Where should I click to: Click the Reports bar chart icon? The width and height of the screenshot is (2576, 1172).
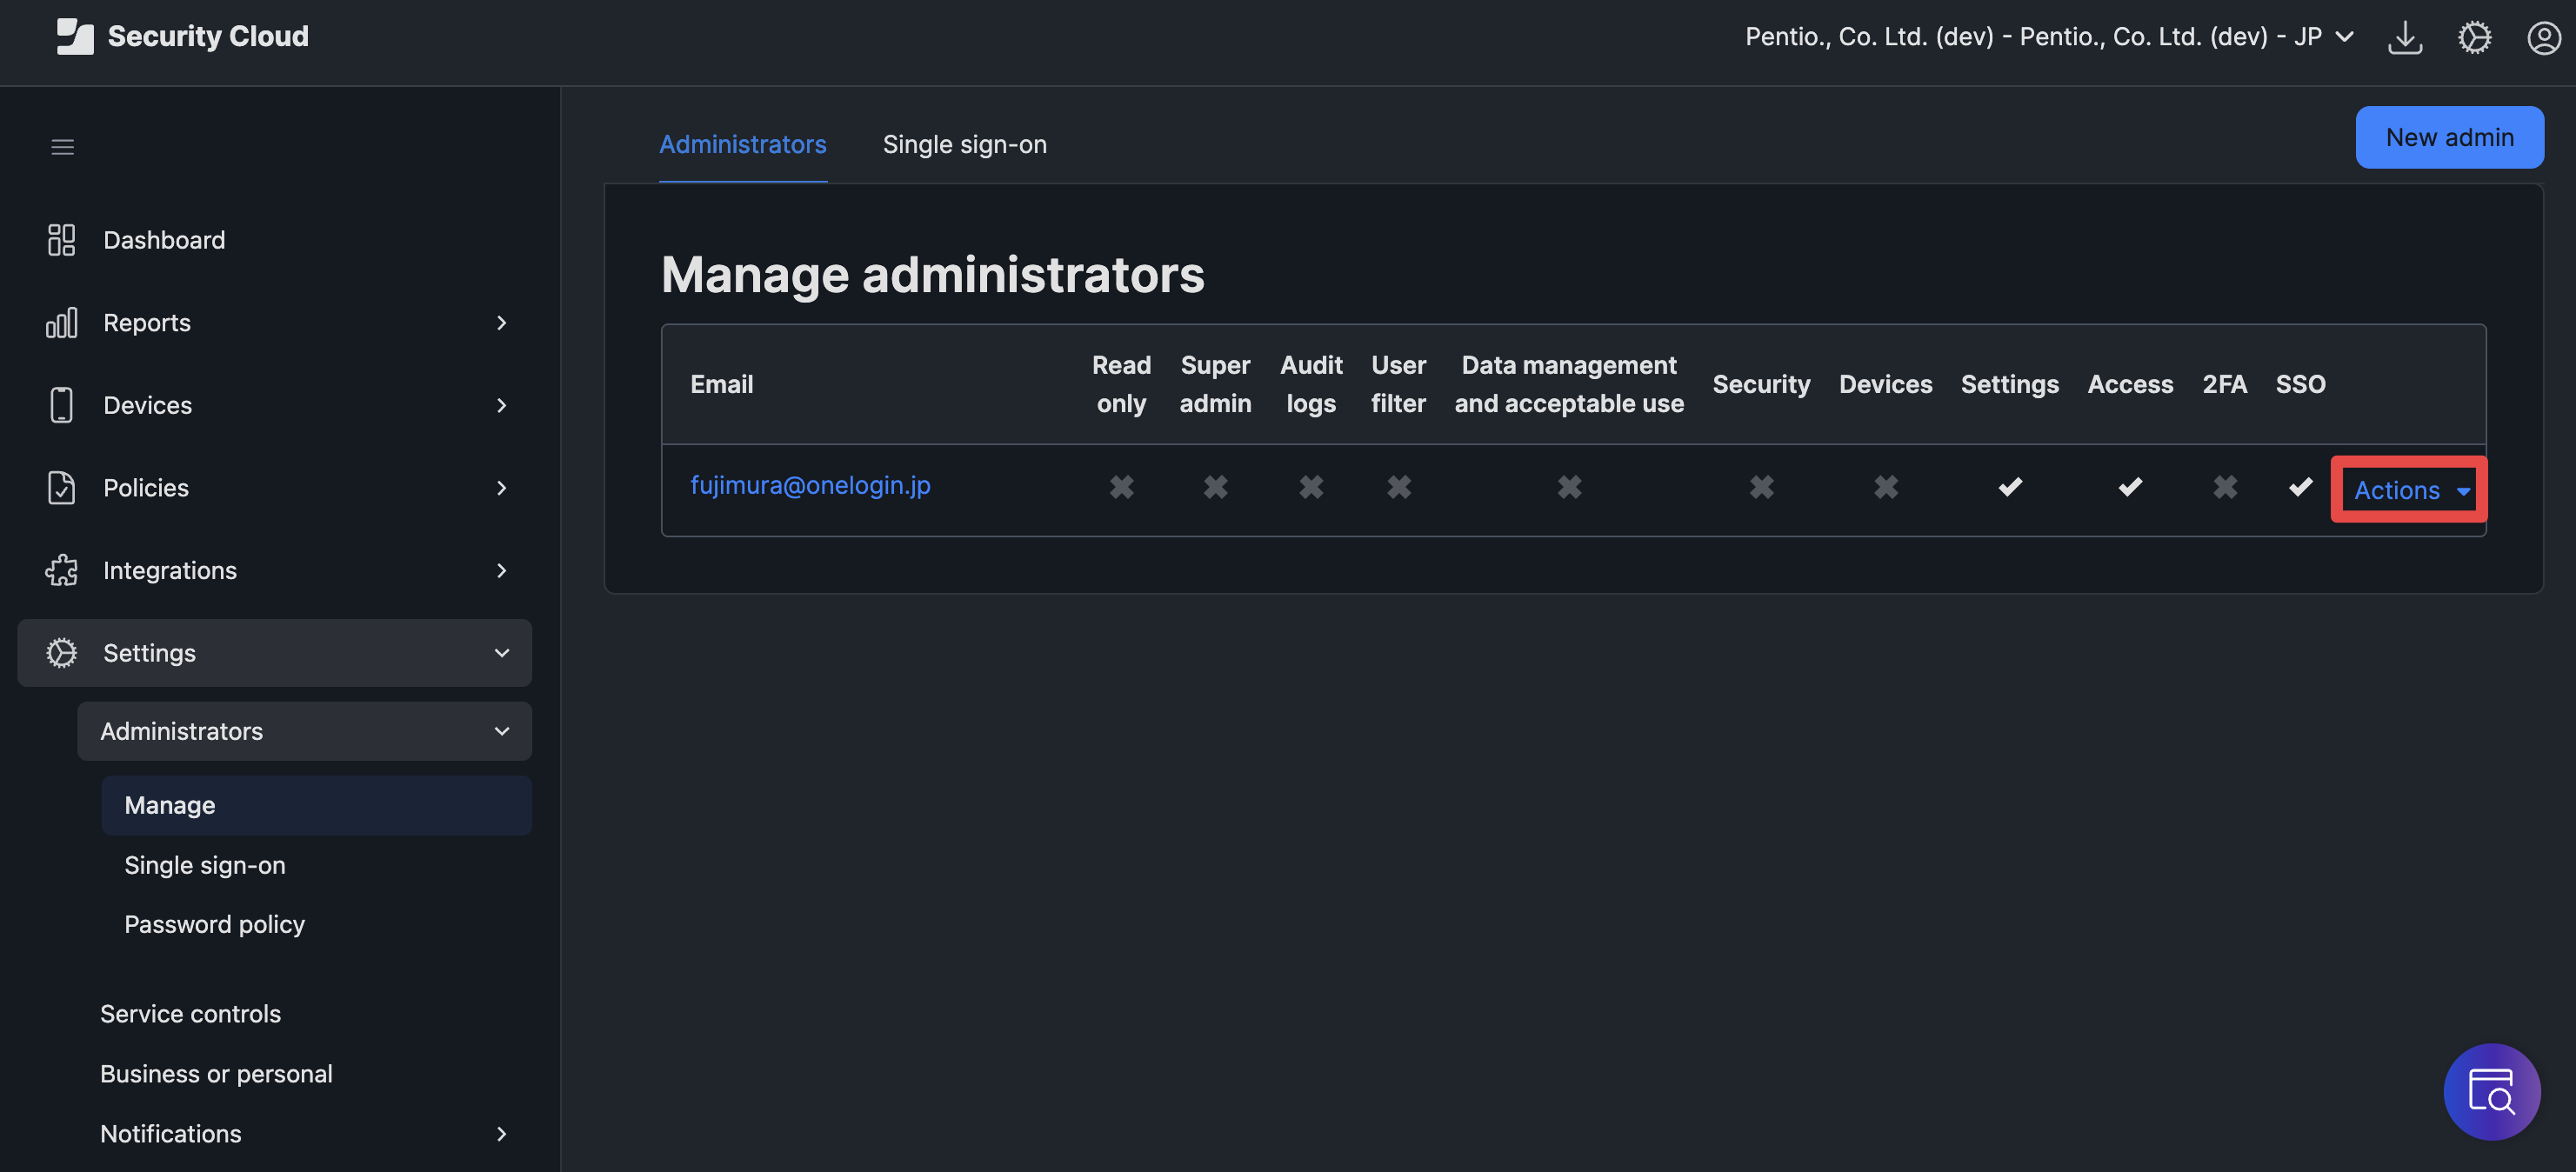click(x=61, y=322)
